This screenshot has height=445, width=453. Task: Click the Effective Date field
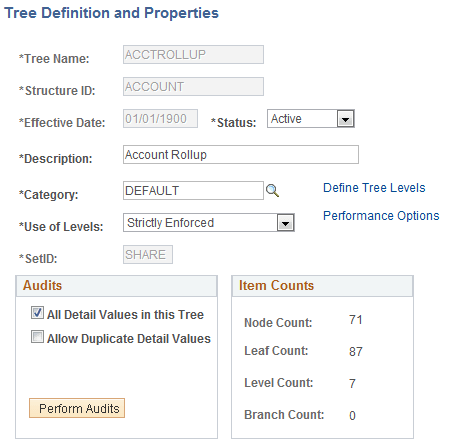click(160, 119)
